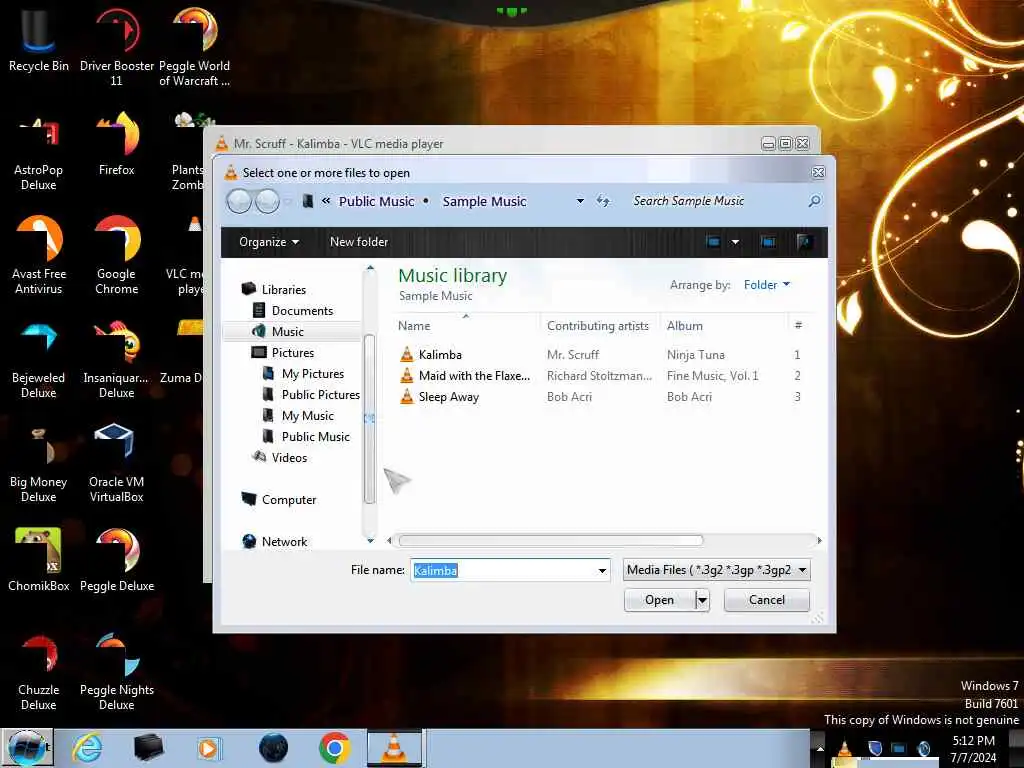Select Network in the navigation pane

284,542
